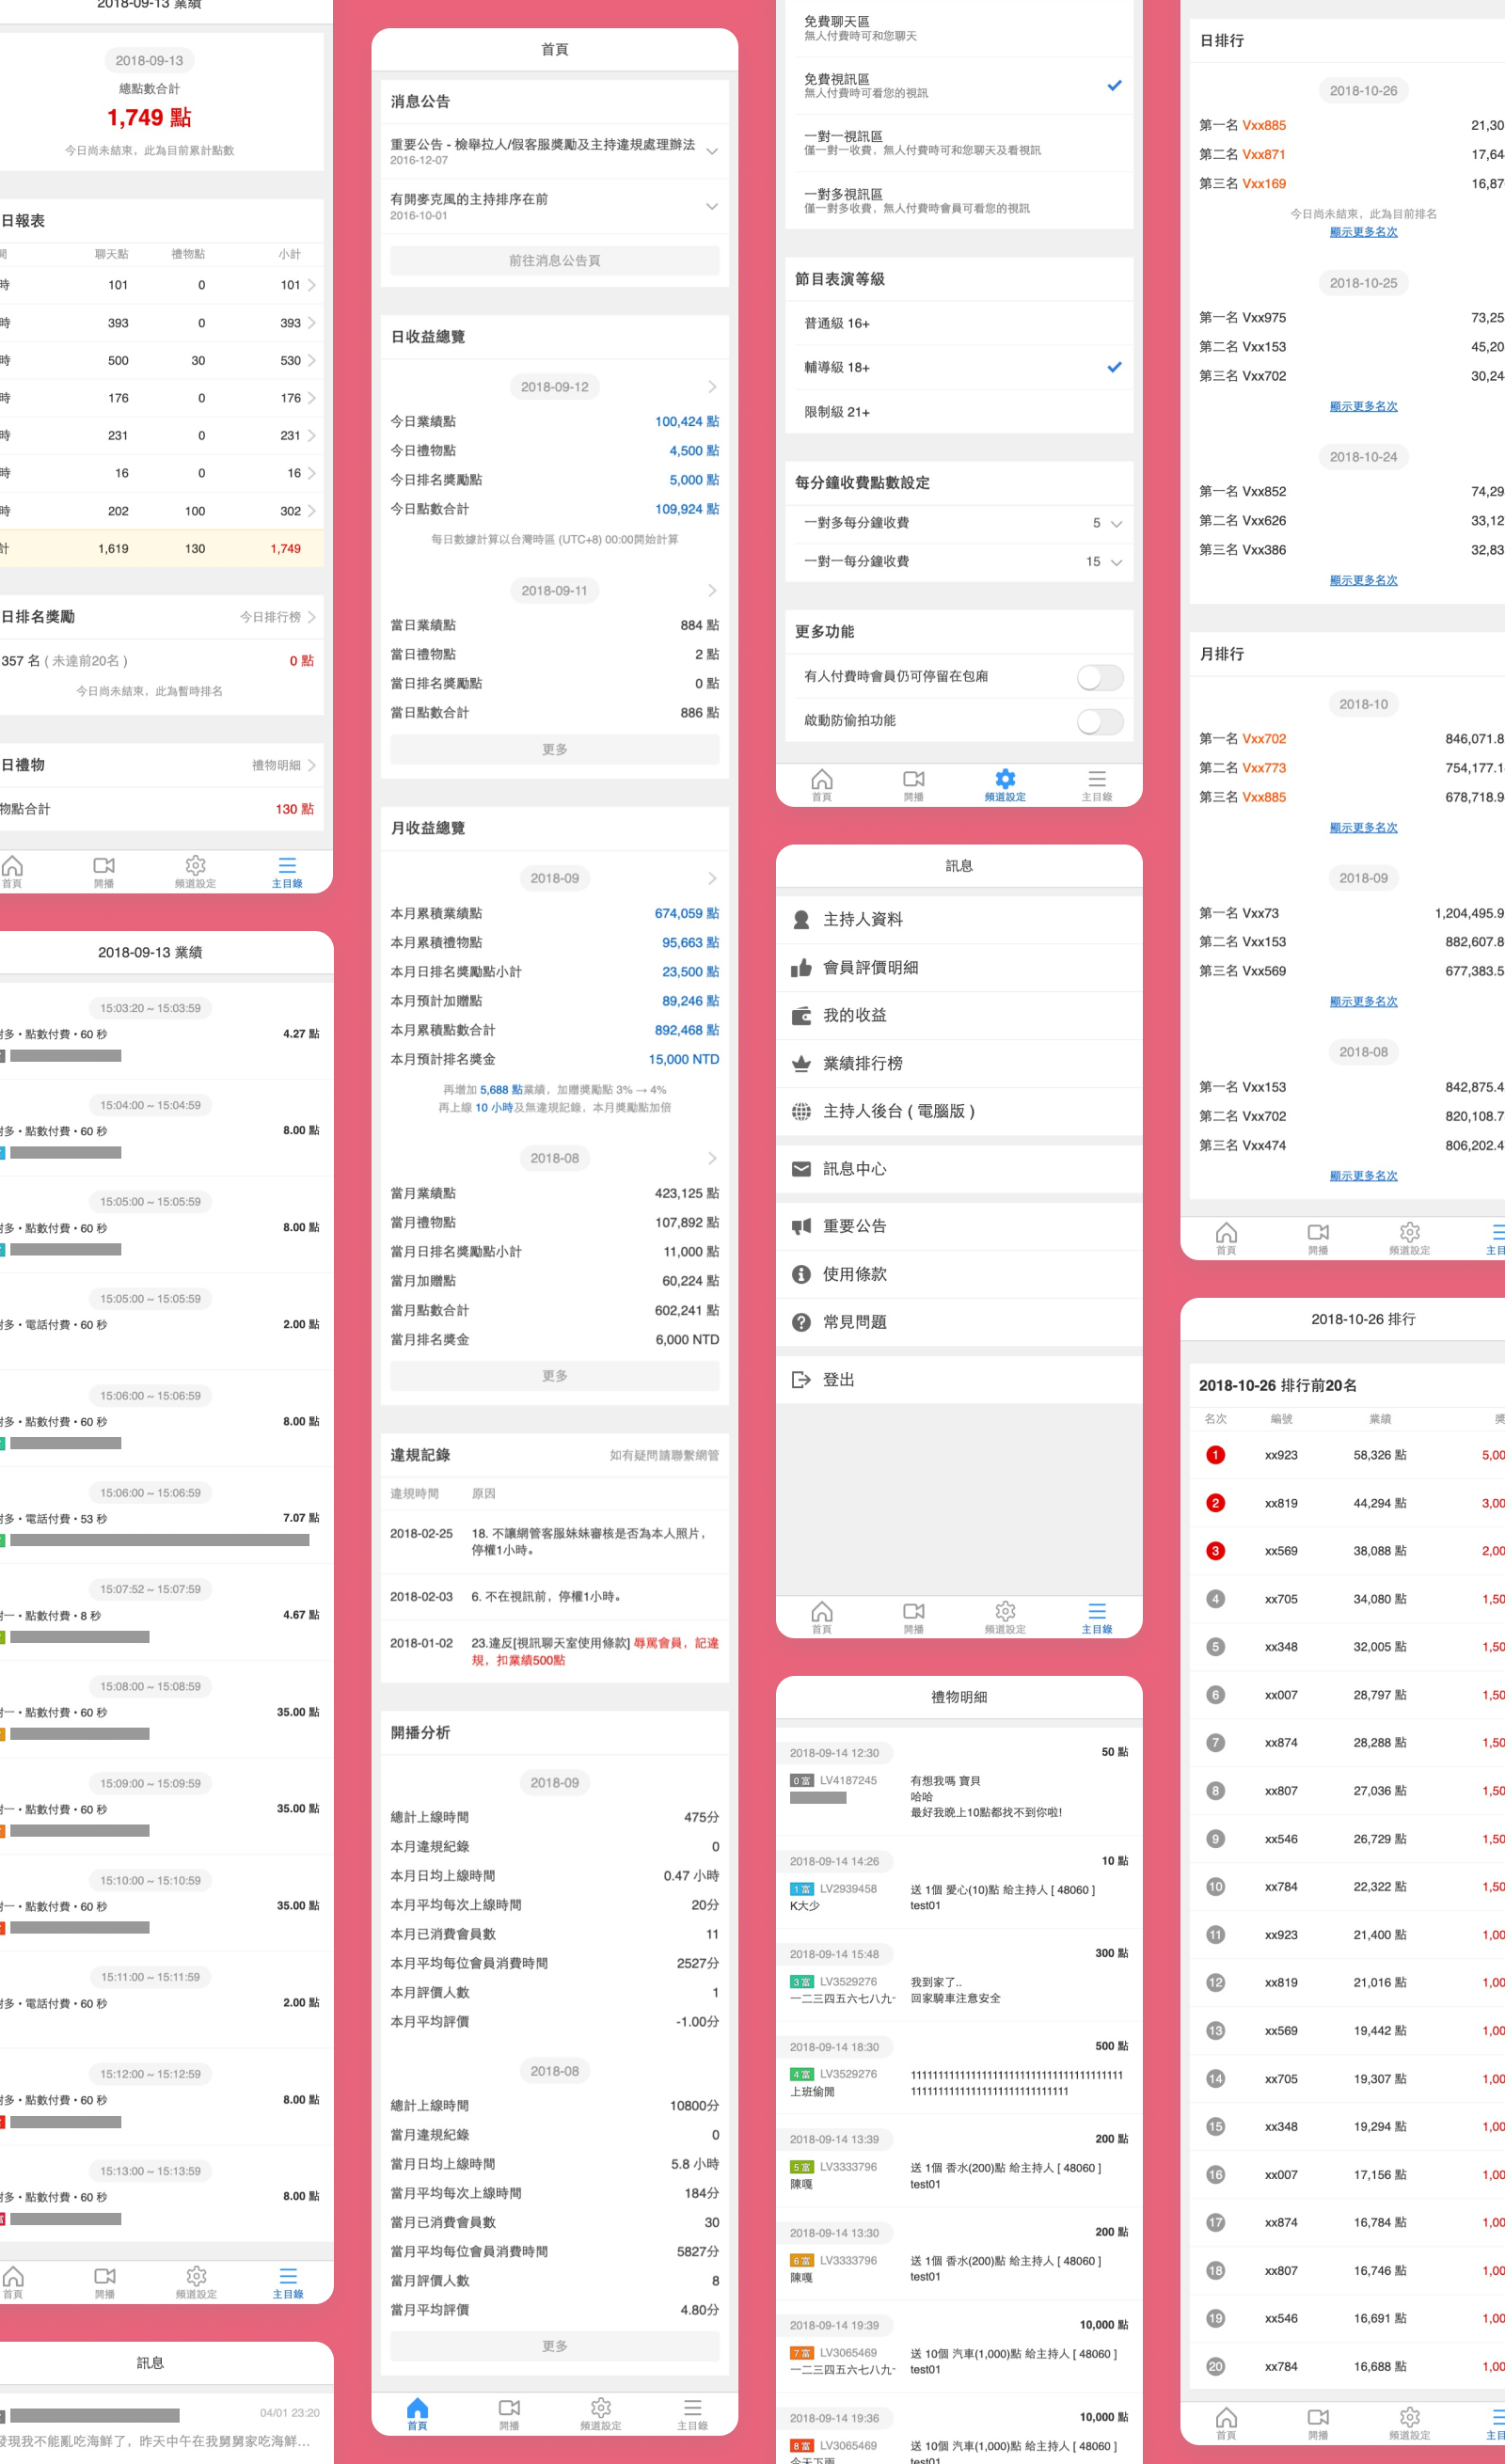The height and width of the screenshot is (2464, 1505).
Task: Enable the 啟動防偷拍功能 switch
Action: pyautogui.click(x=1099, y=721)
